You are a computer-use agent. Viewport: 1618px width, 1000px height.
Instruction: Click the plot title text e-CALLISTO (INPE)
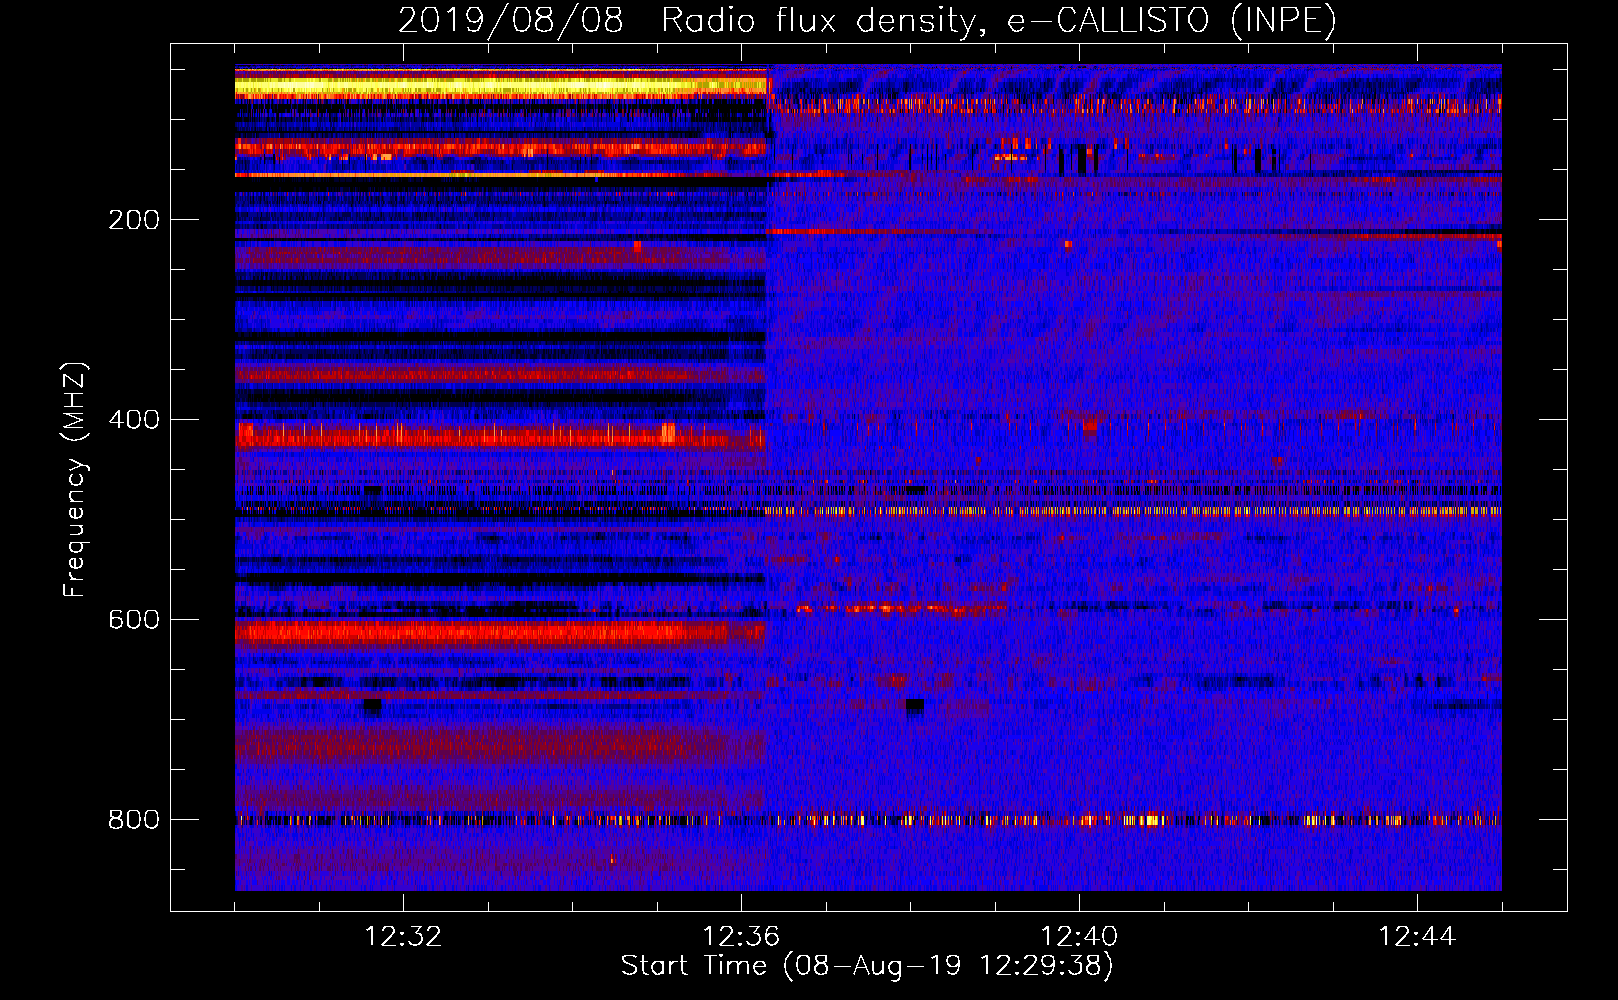click(x=1171, y=21)
